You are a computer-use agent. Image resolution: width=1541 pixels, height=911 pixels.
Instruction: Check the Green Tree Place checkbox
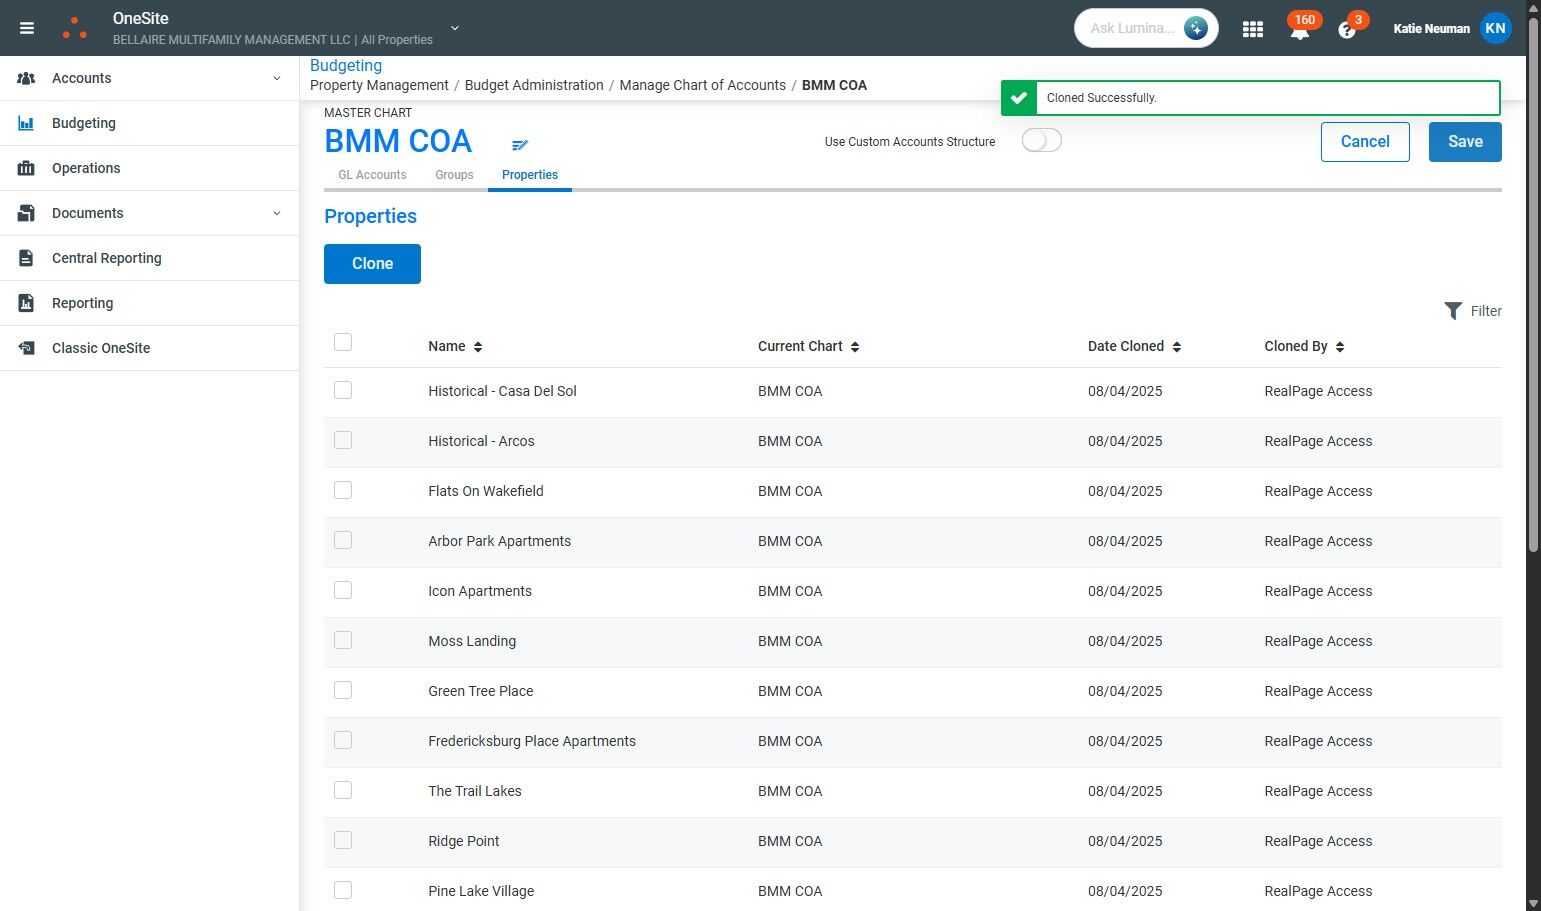(343, 690)
